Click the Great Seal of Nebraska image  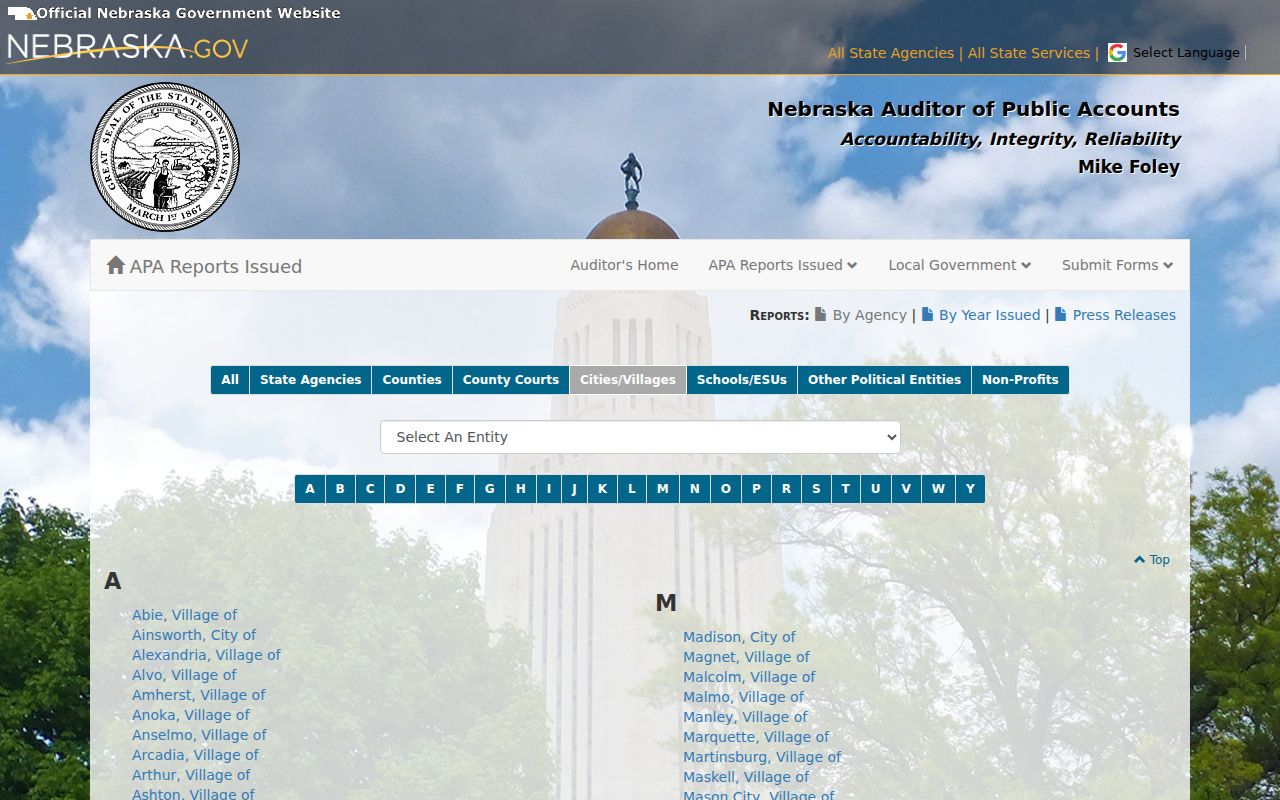click(x=165, y=157)
